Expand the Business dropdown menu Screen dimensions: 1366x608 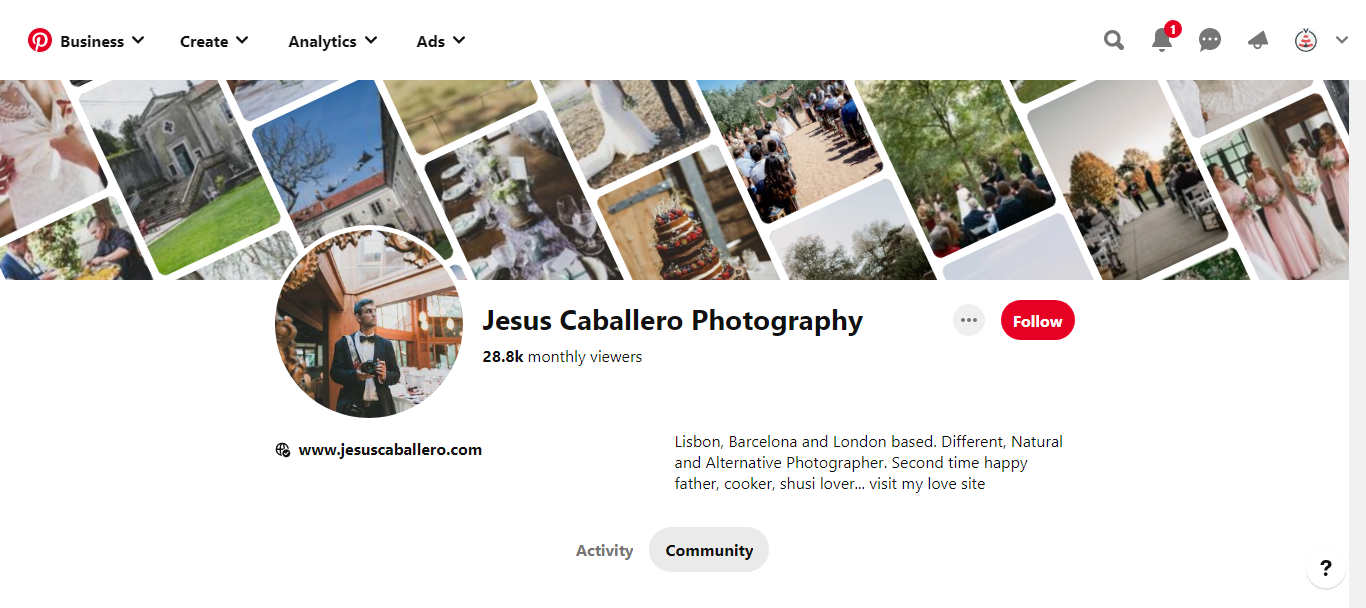(x=102, y=41)
